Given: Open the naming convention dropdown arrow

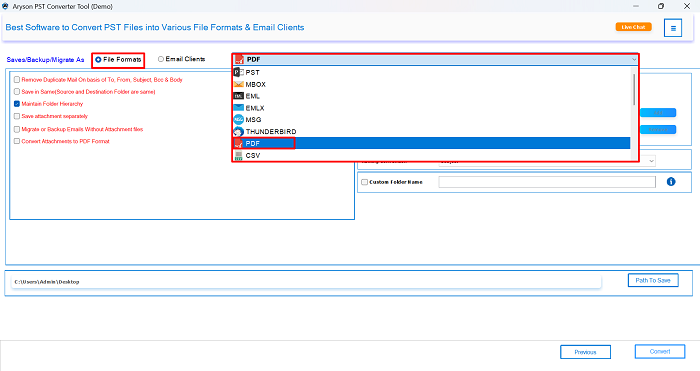Looking at the screenshot, I should (651, 161).
